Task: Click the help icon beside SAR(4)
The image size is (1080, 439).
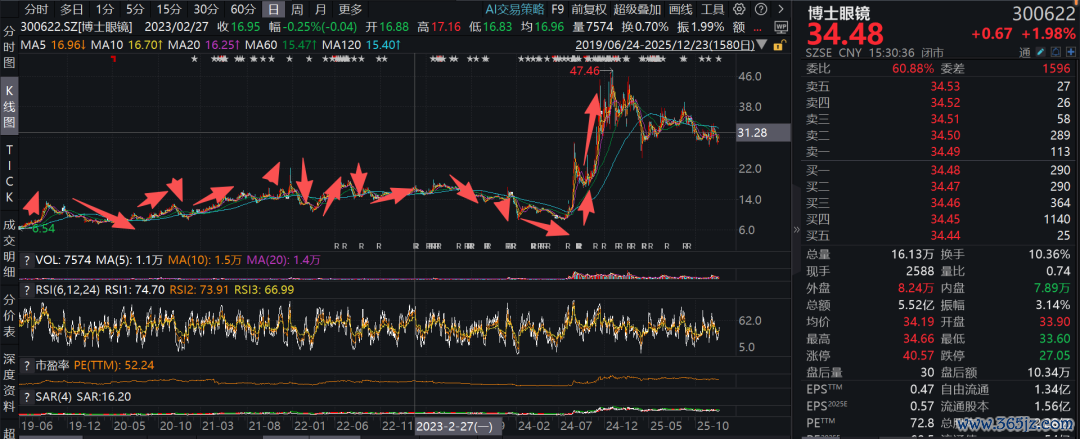Action: tap(27, 396)
